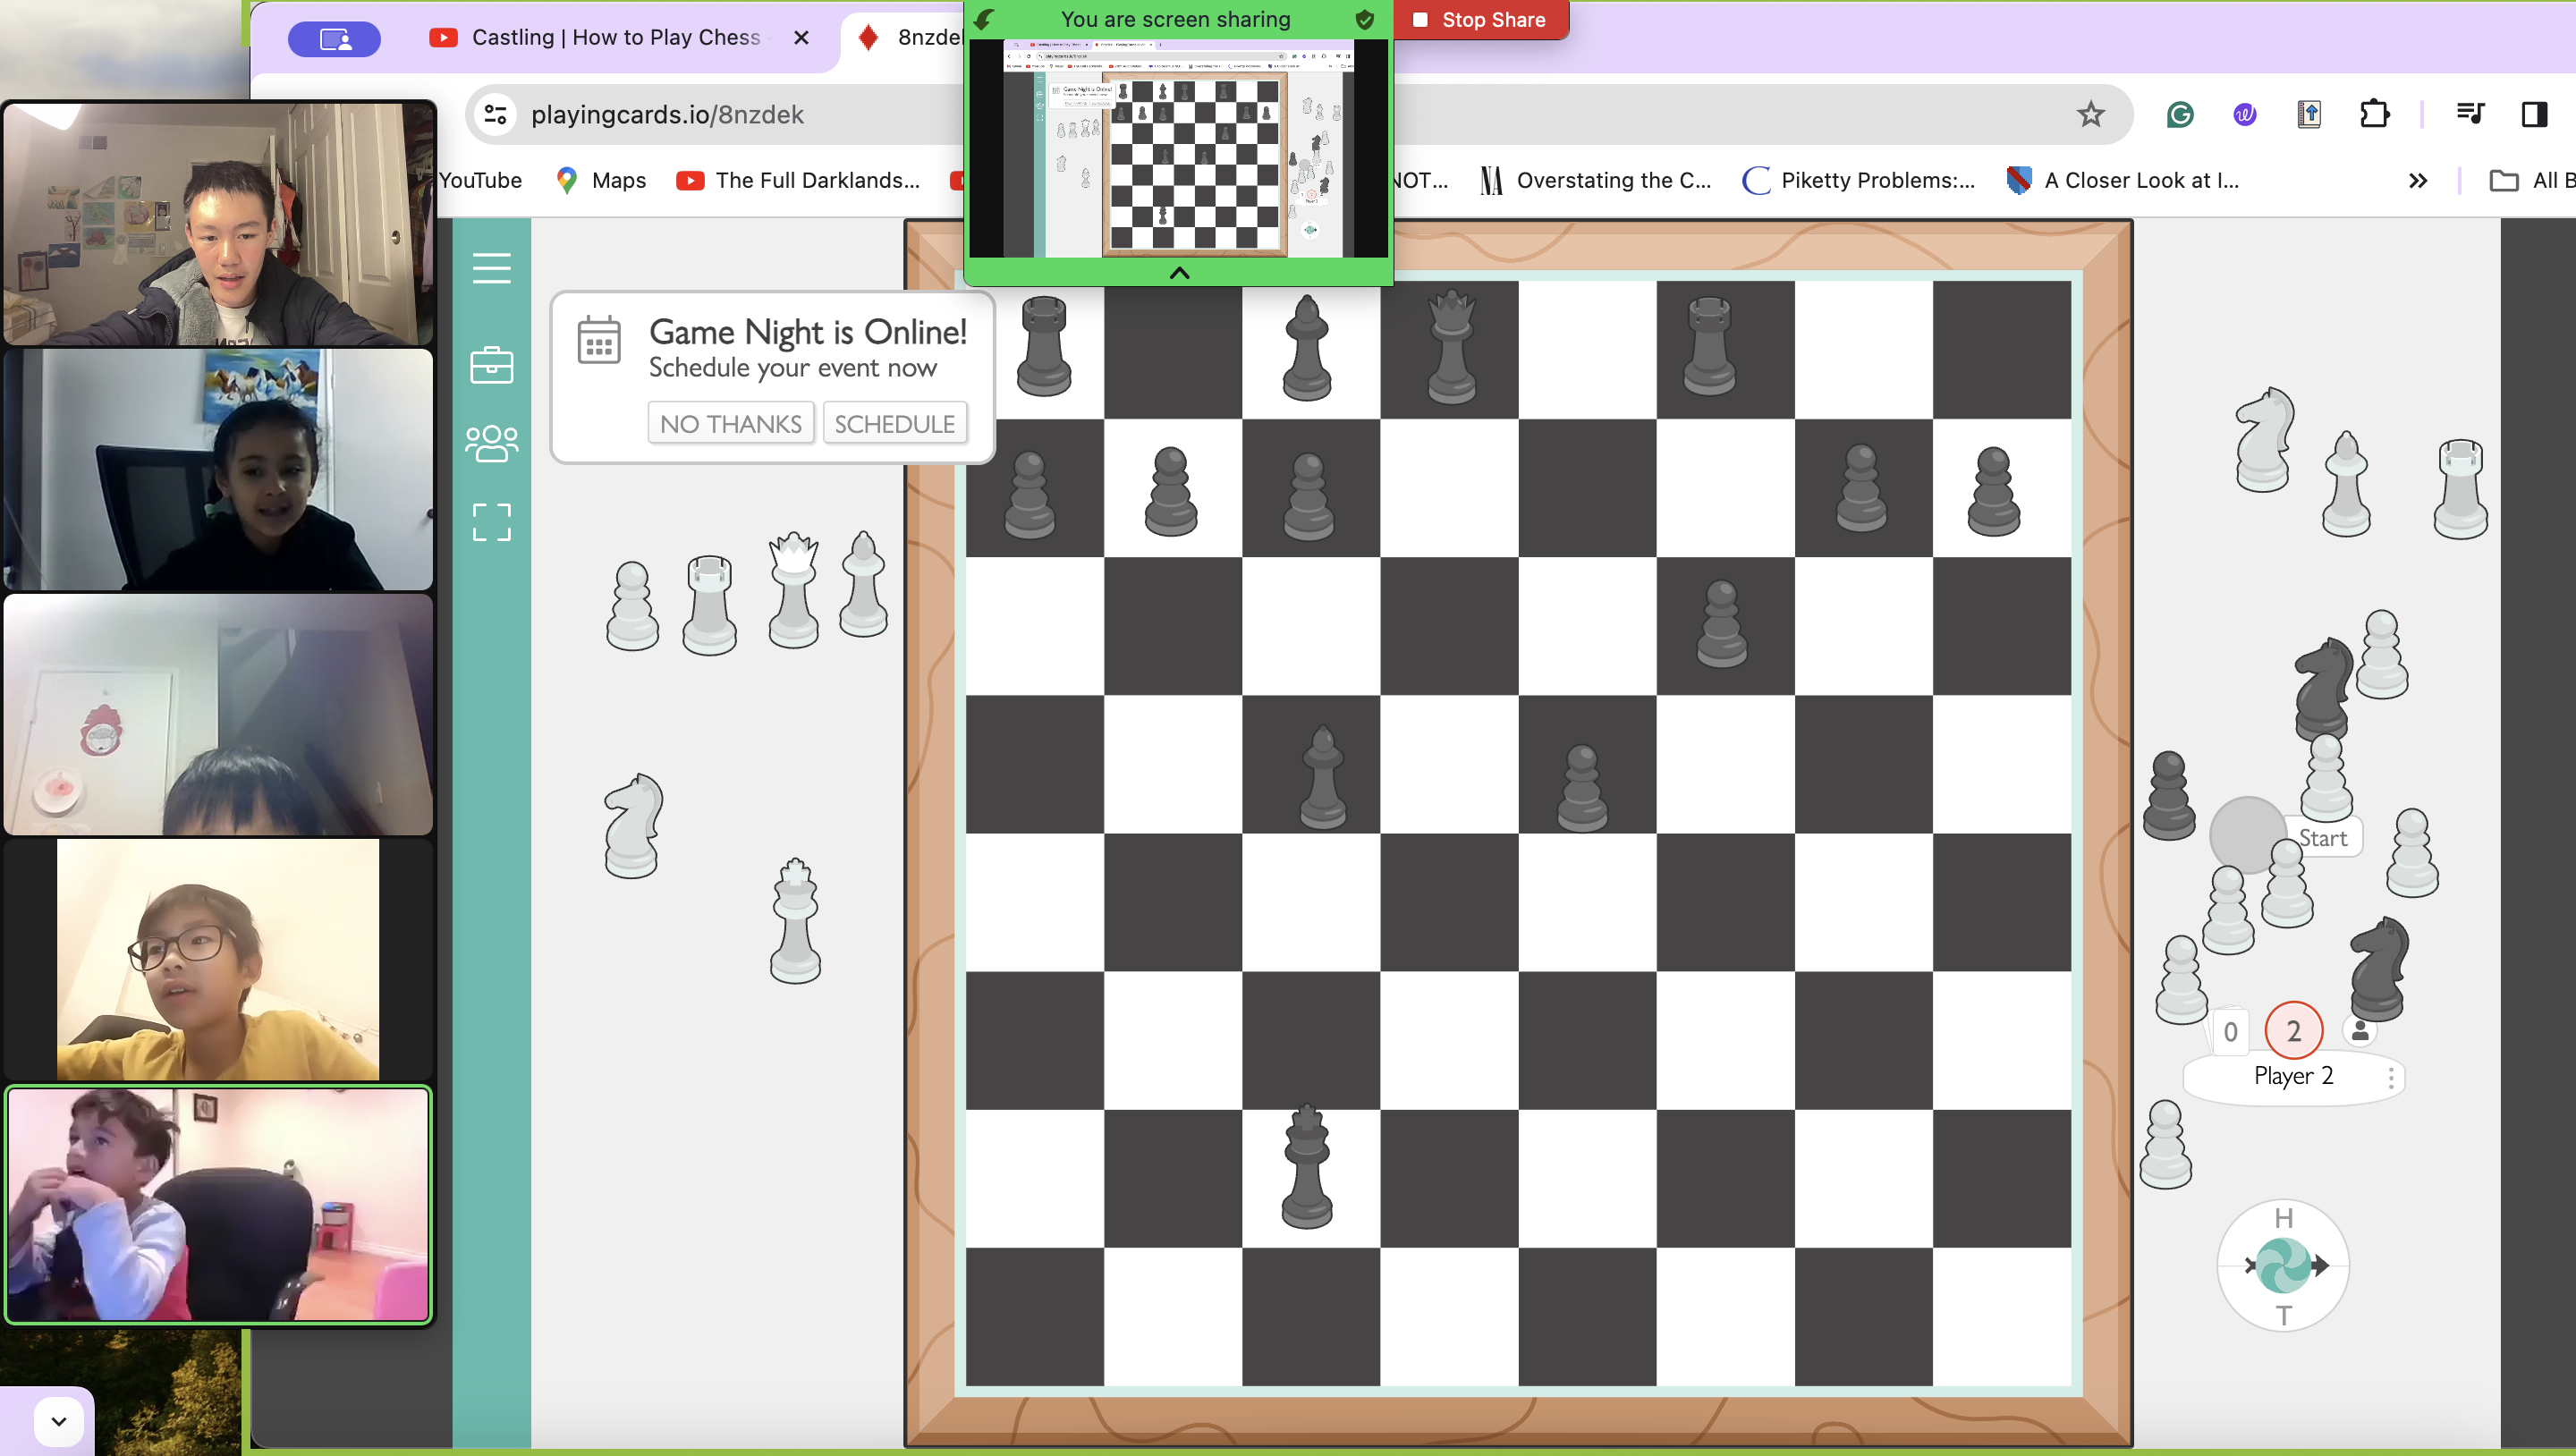Select the black king on the board
This screenshot has height=1456, width=2576.
click(1307, 1167)
